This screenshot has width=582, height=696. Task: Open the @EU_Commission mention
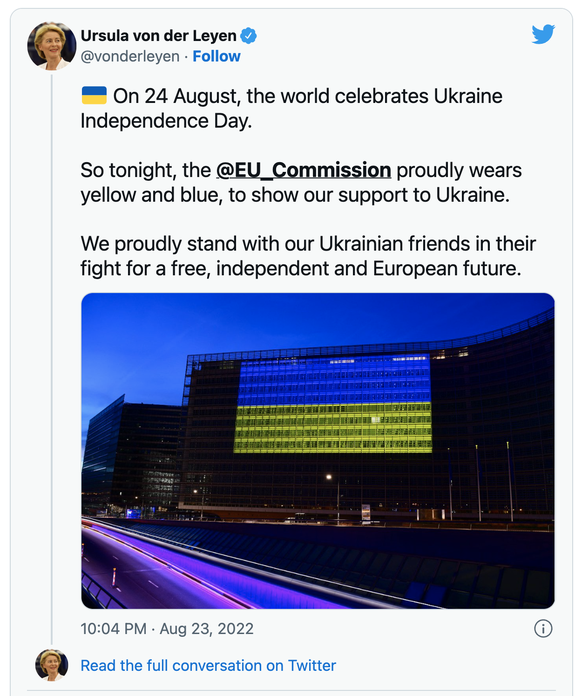[x=304, y=170]
